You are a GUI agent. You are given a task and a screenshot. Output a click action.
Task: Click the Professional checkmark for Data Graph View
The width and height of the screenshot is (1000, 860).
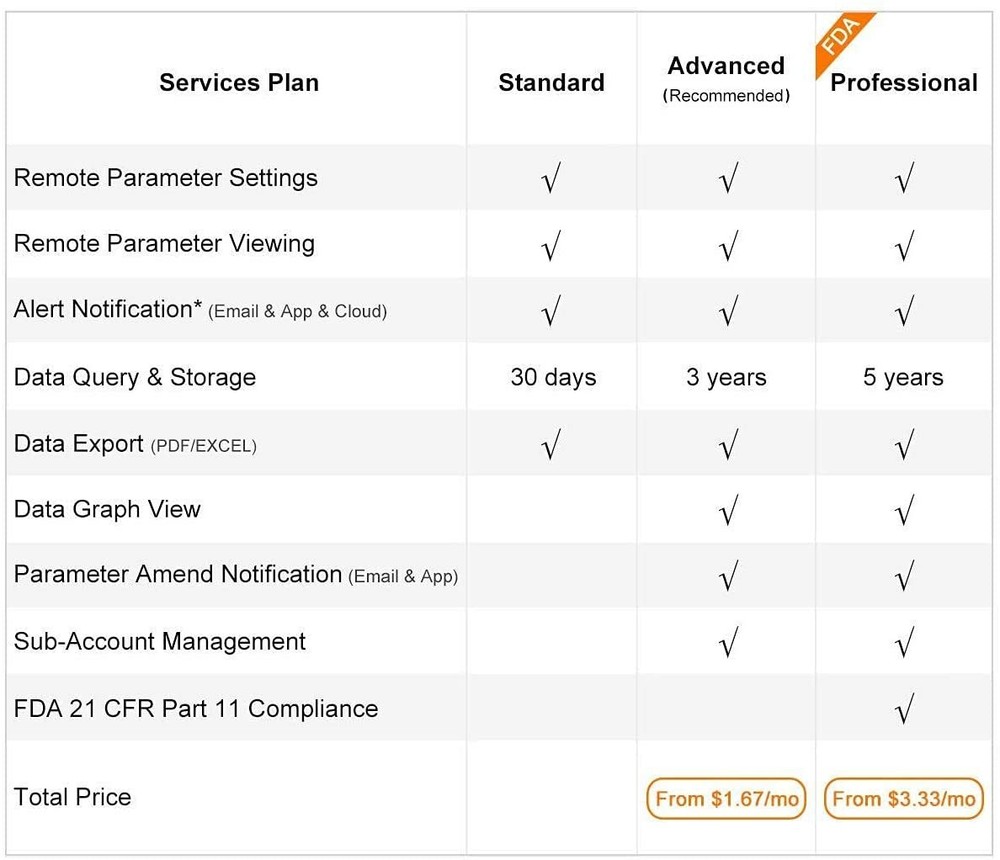click(x=904, y=511)
